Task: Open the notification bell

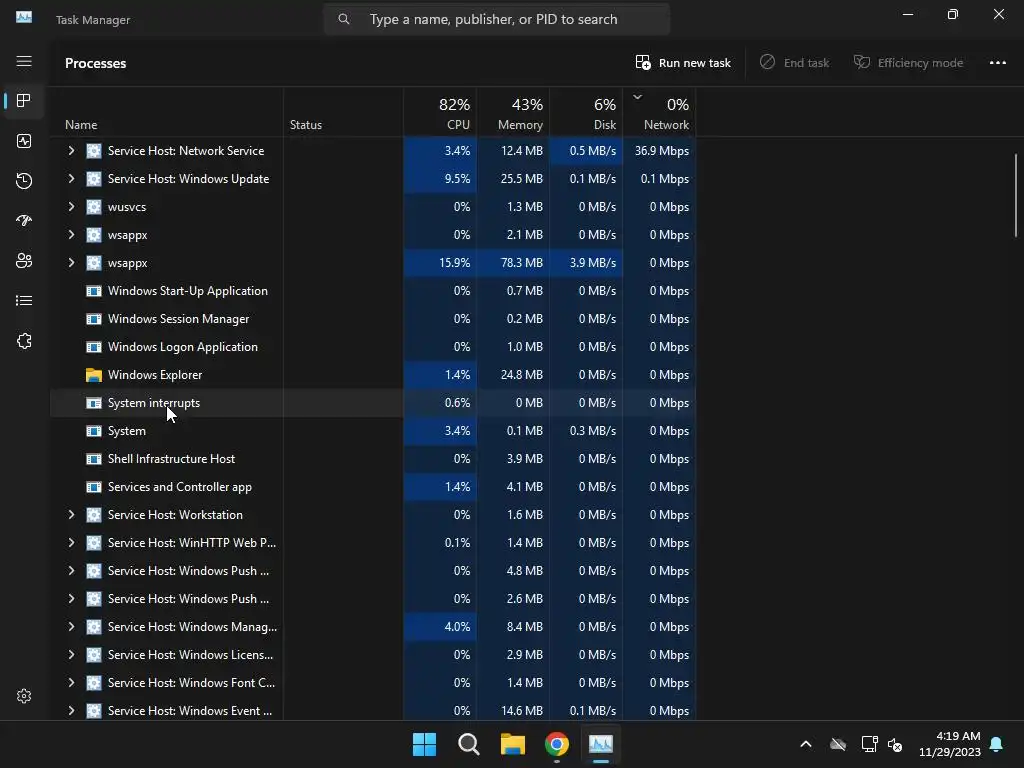Action: (x=997, y=744)
